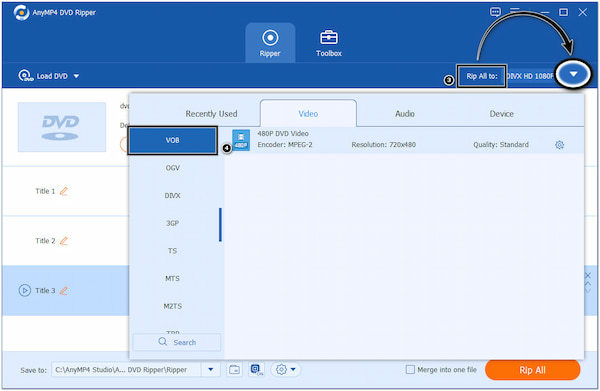Open the output folder icon
This screenshot has height=391, width=600.
pos(234,370)
